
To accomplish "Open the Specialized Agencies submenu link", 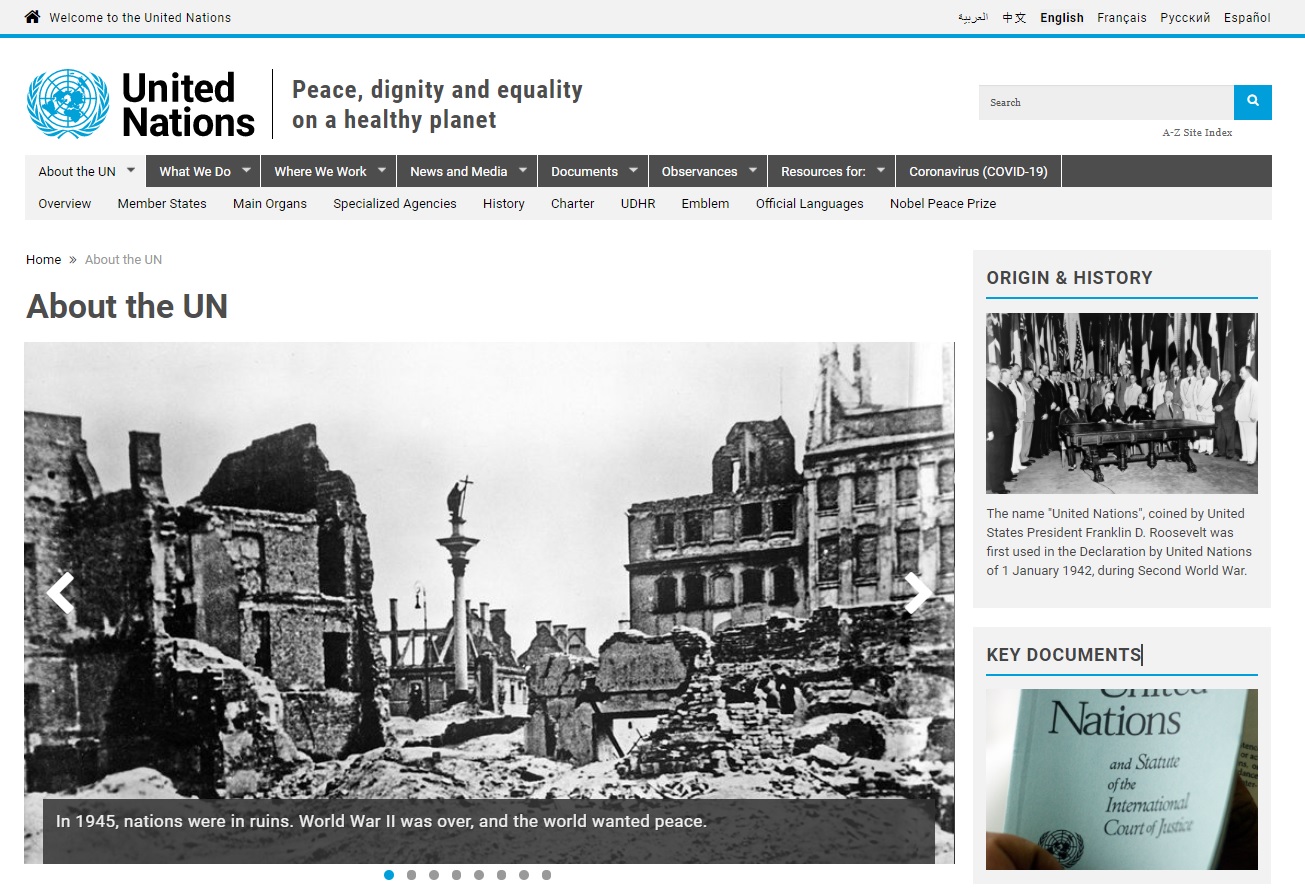I will click(x=395, y=203).
